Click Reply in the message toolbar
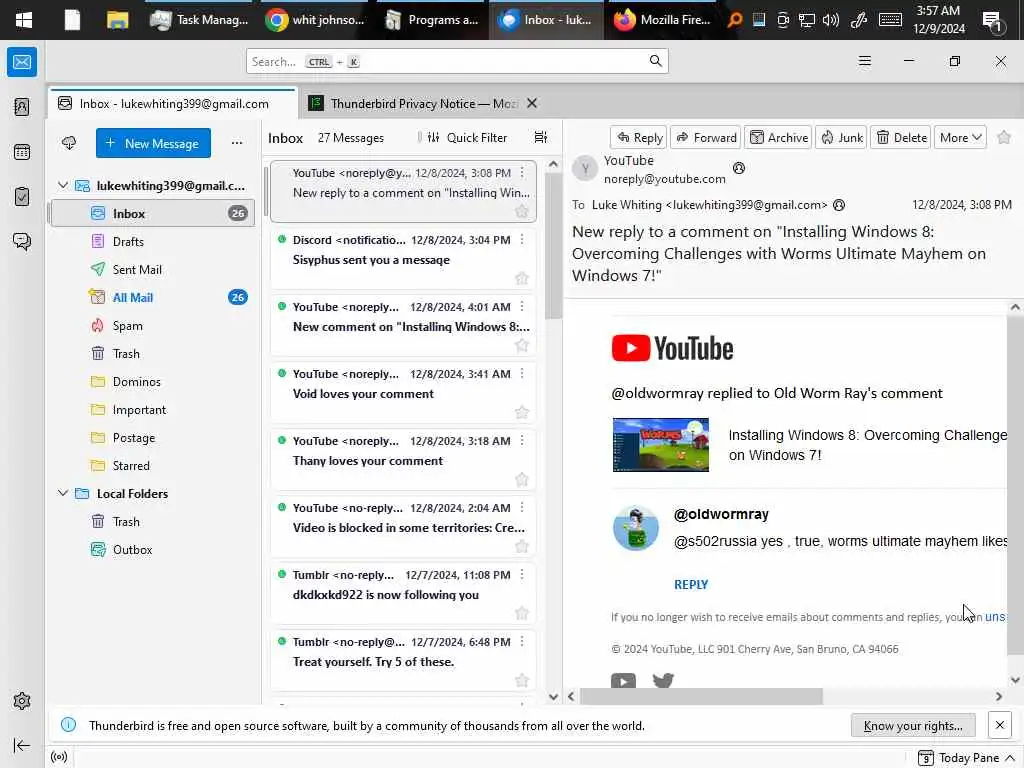 [639, 137]
